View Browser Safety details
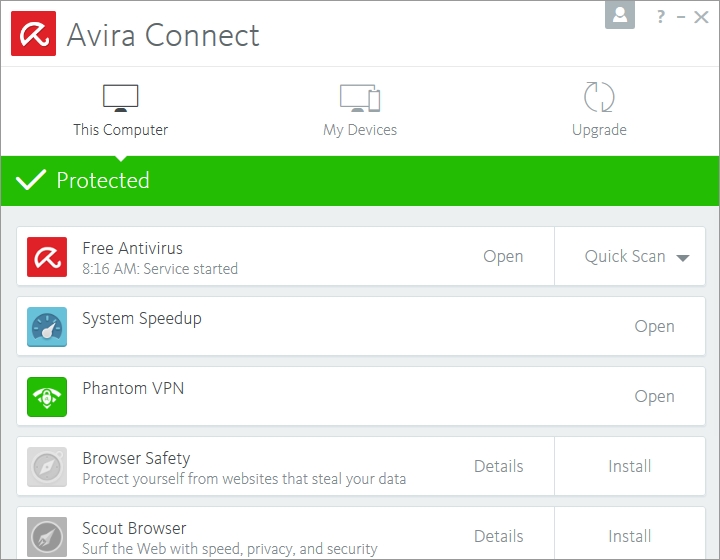 (x=498, y=466)
